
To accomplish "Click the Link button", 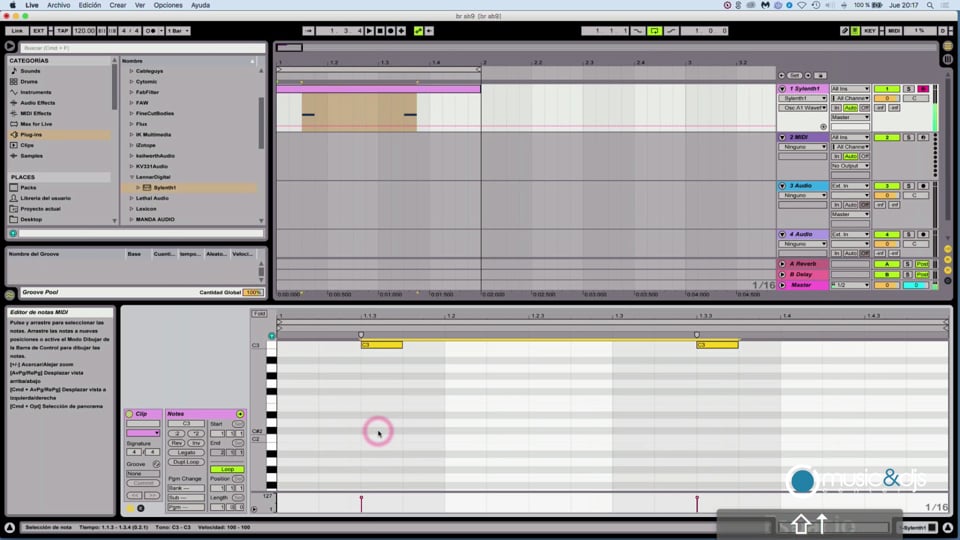I will coord(17,31).
